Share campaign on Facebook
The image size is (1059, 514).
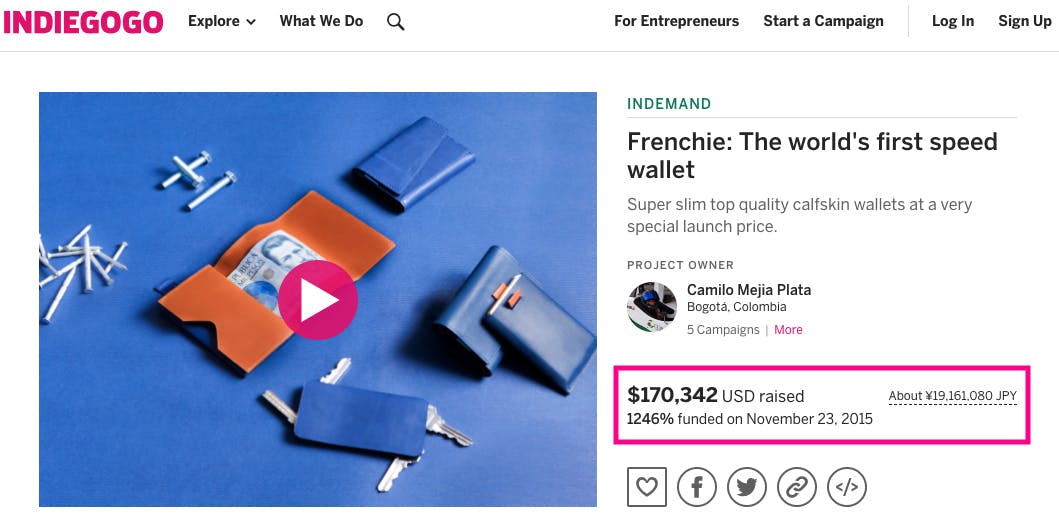tap(697, 487)
